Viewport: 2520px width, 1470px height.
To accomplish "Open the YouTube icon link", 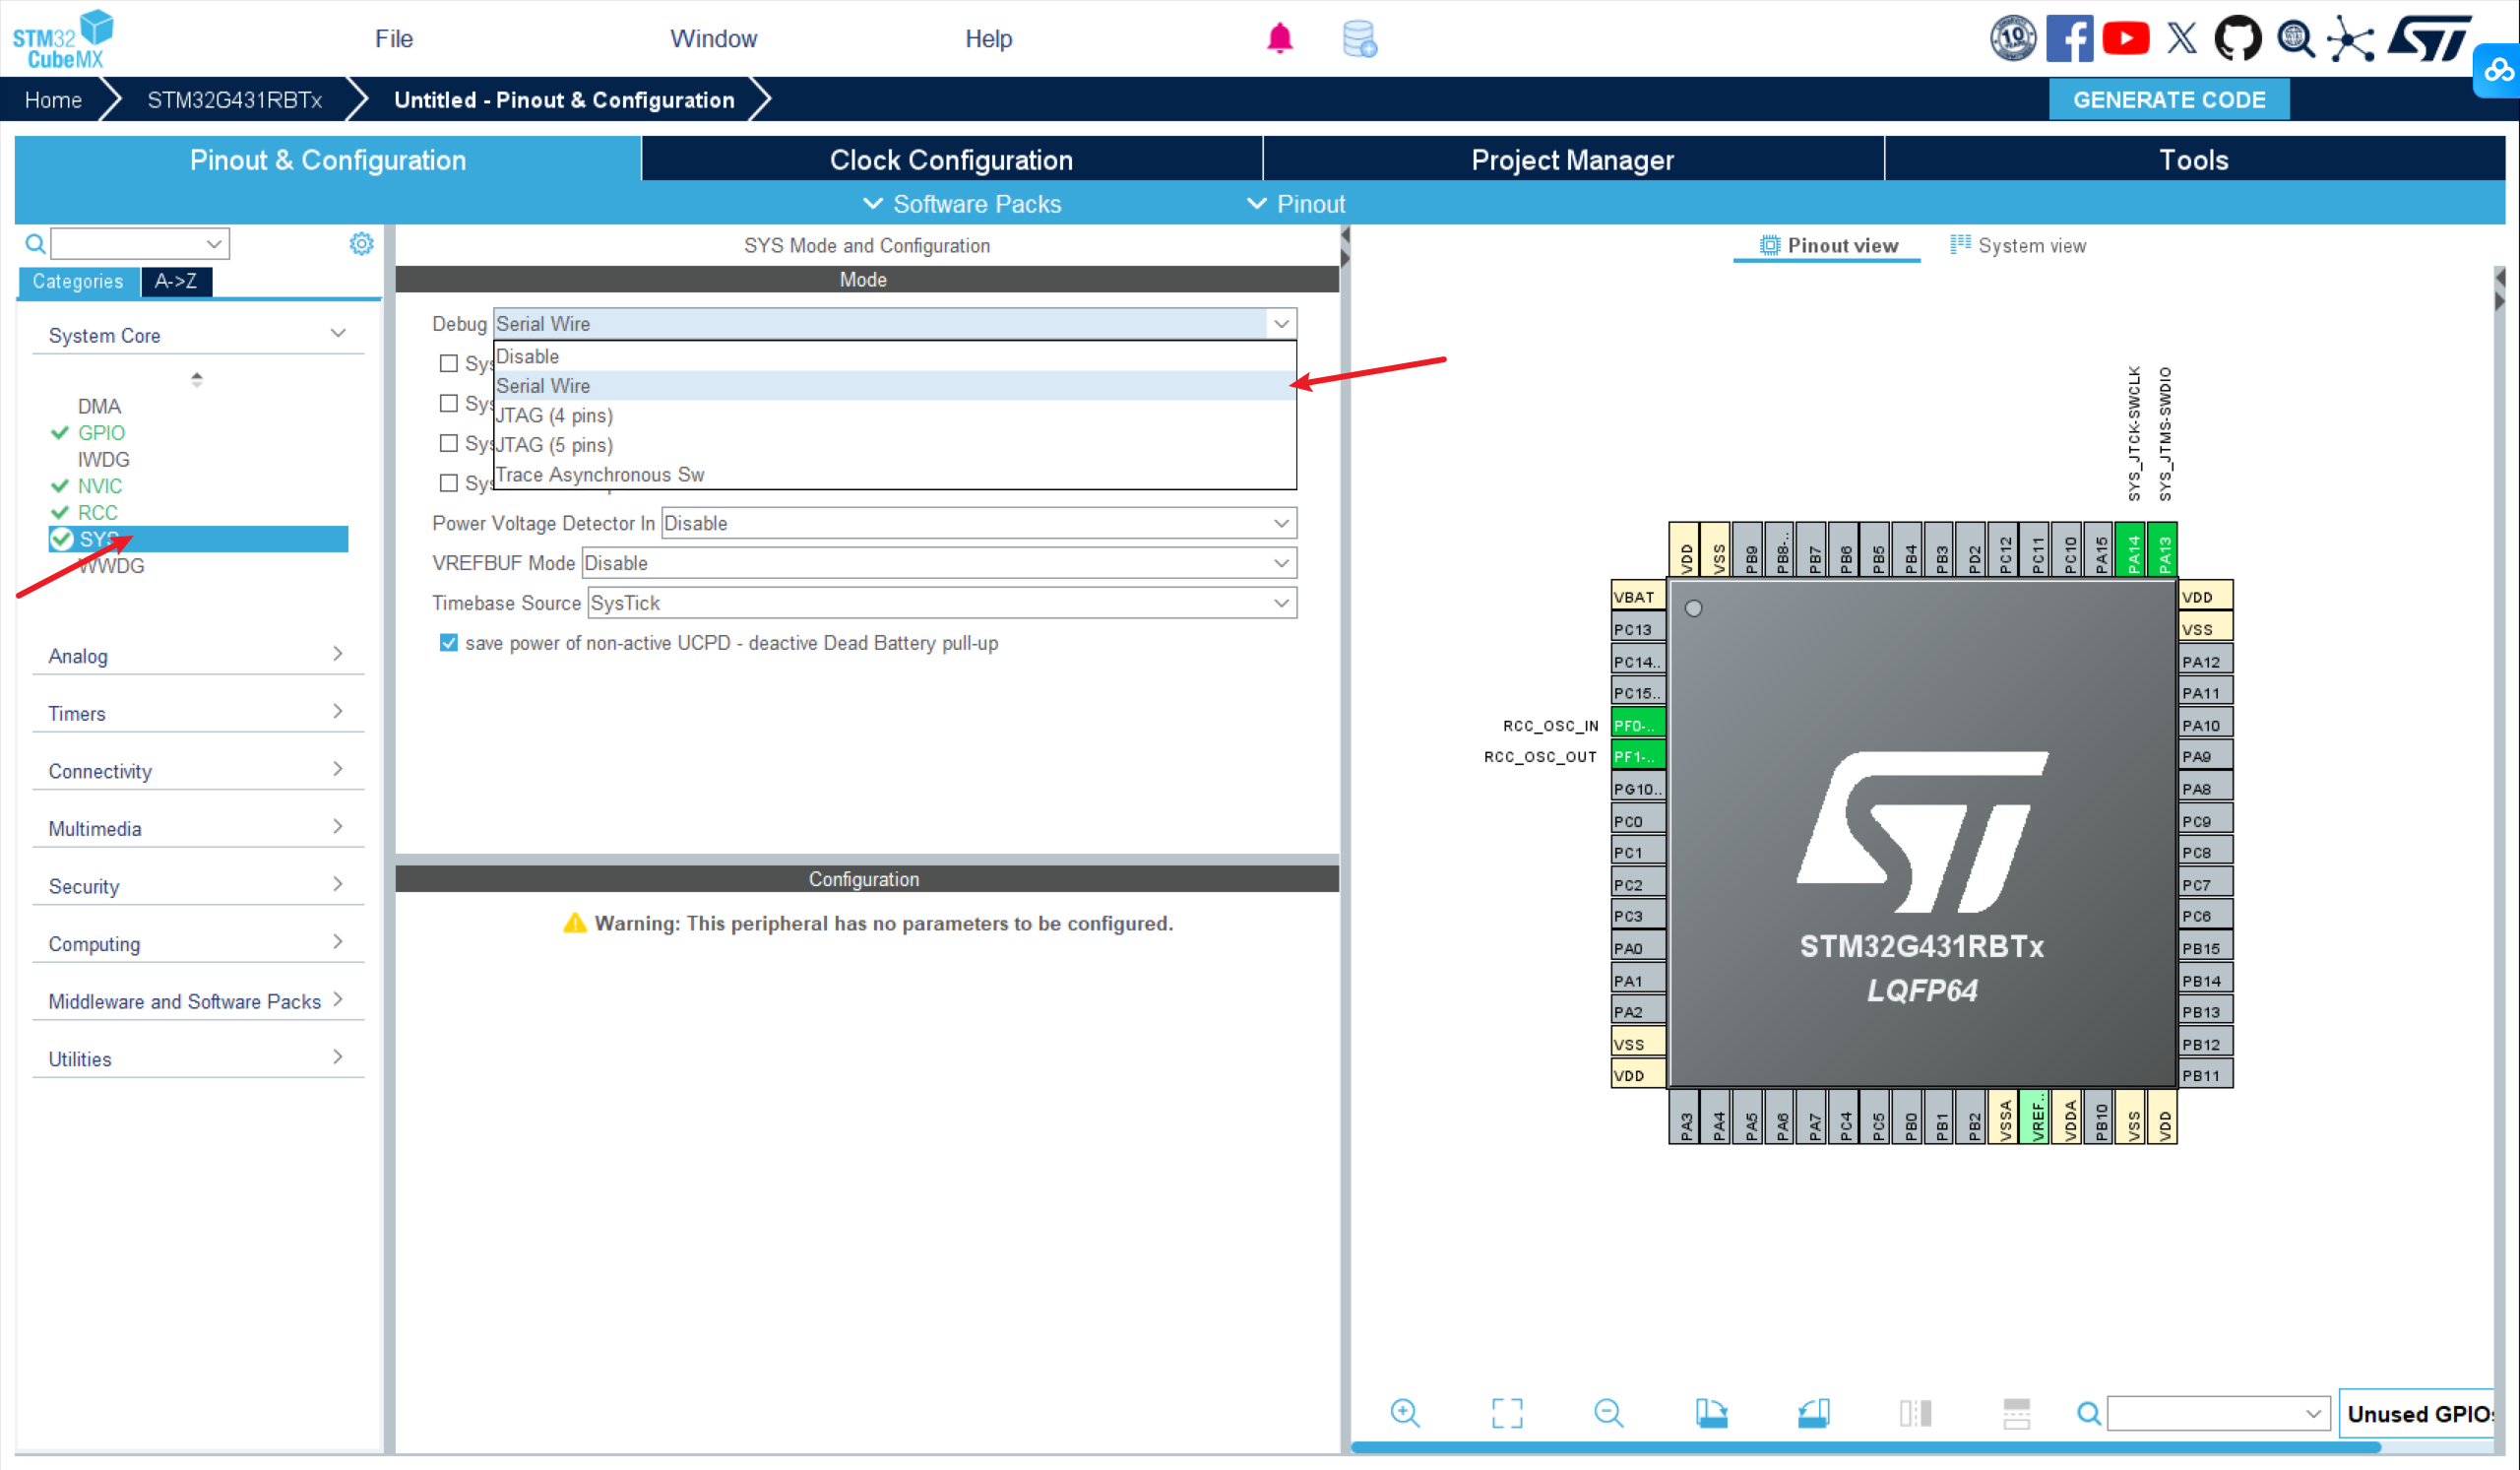I will [x=2125, y=39].
